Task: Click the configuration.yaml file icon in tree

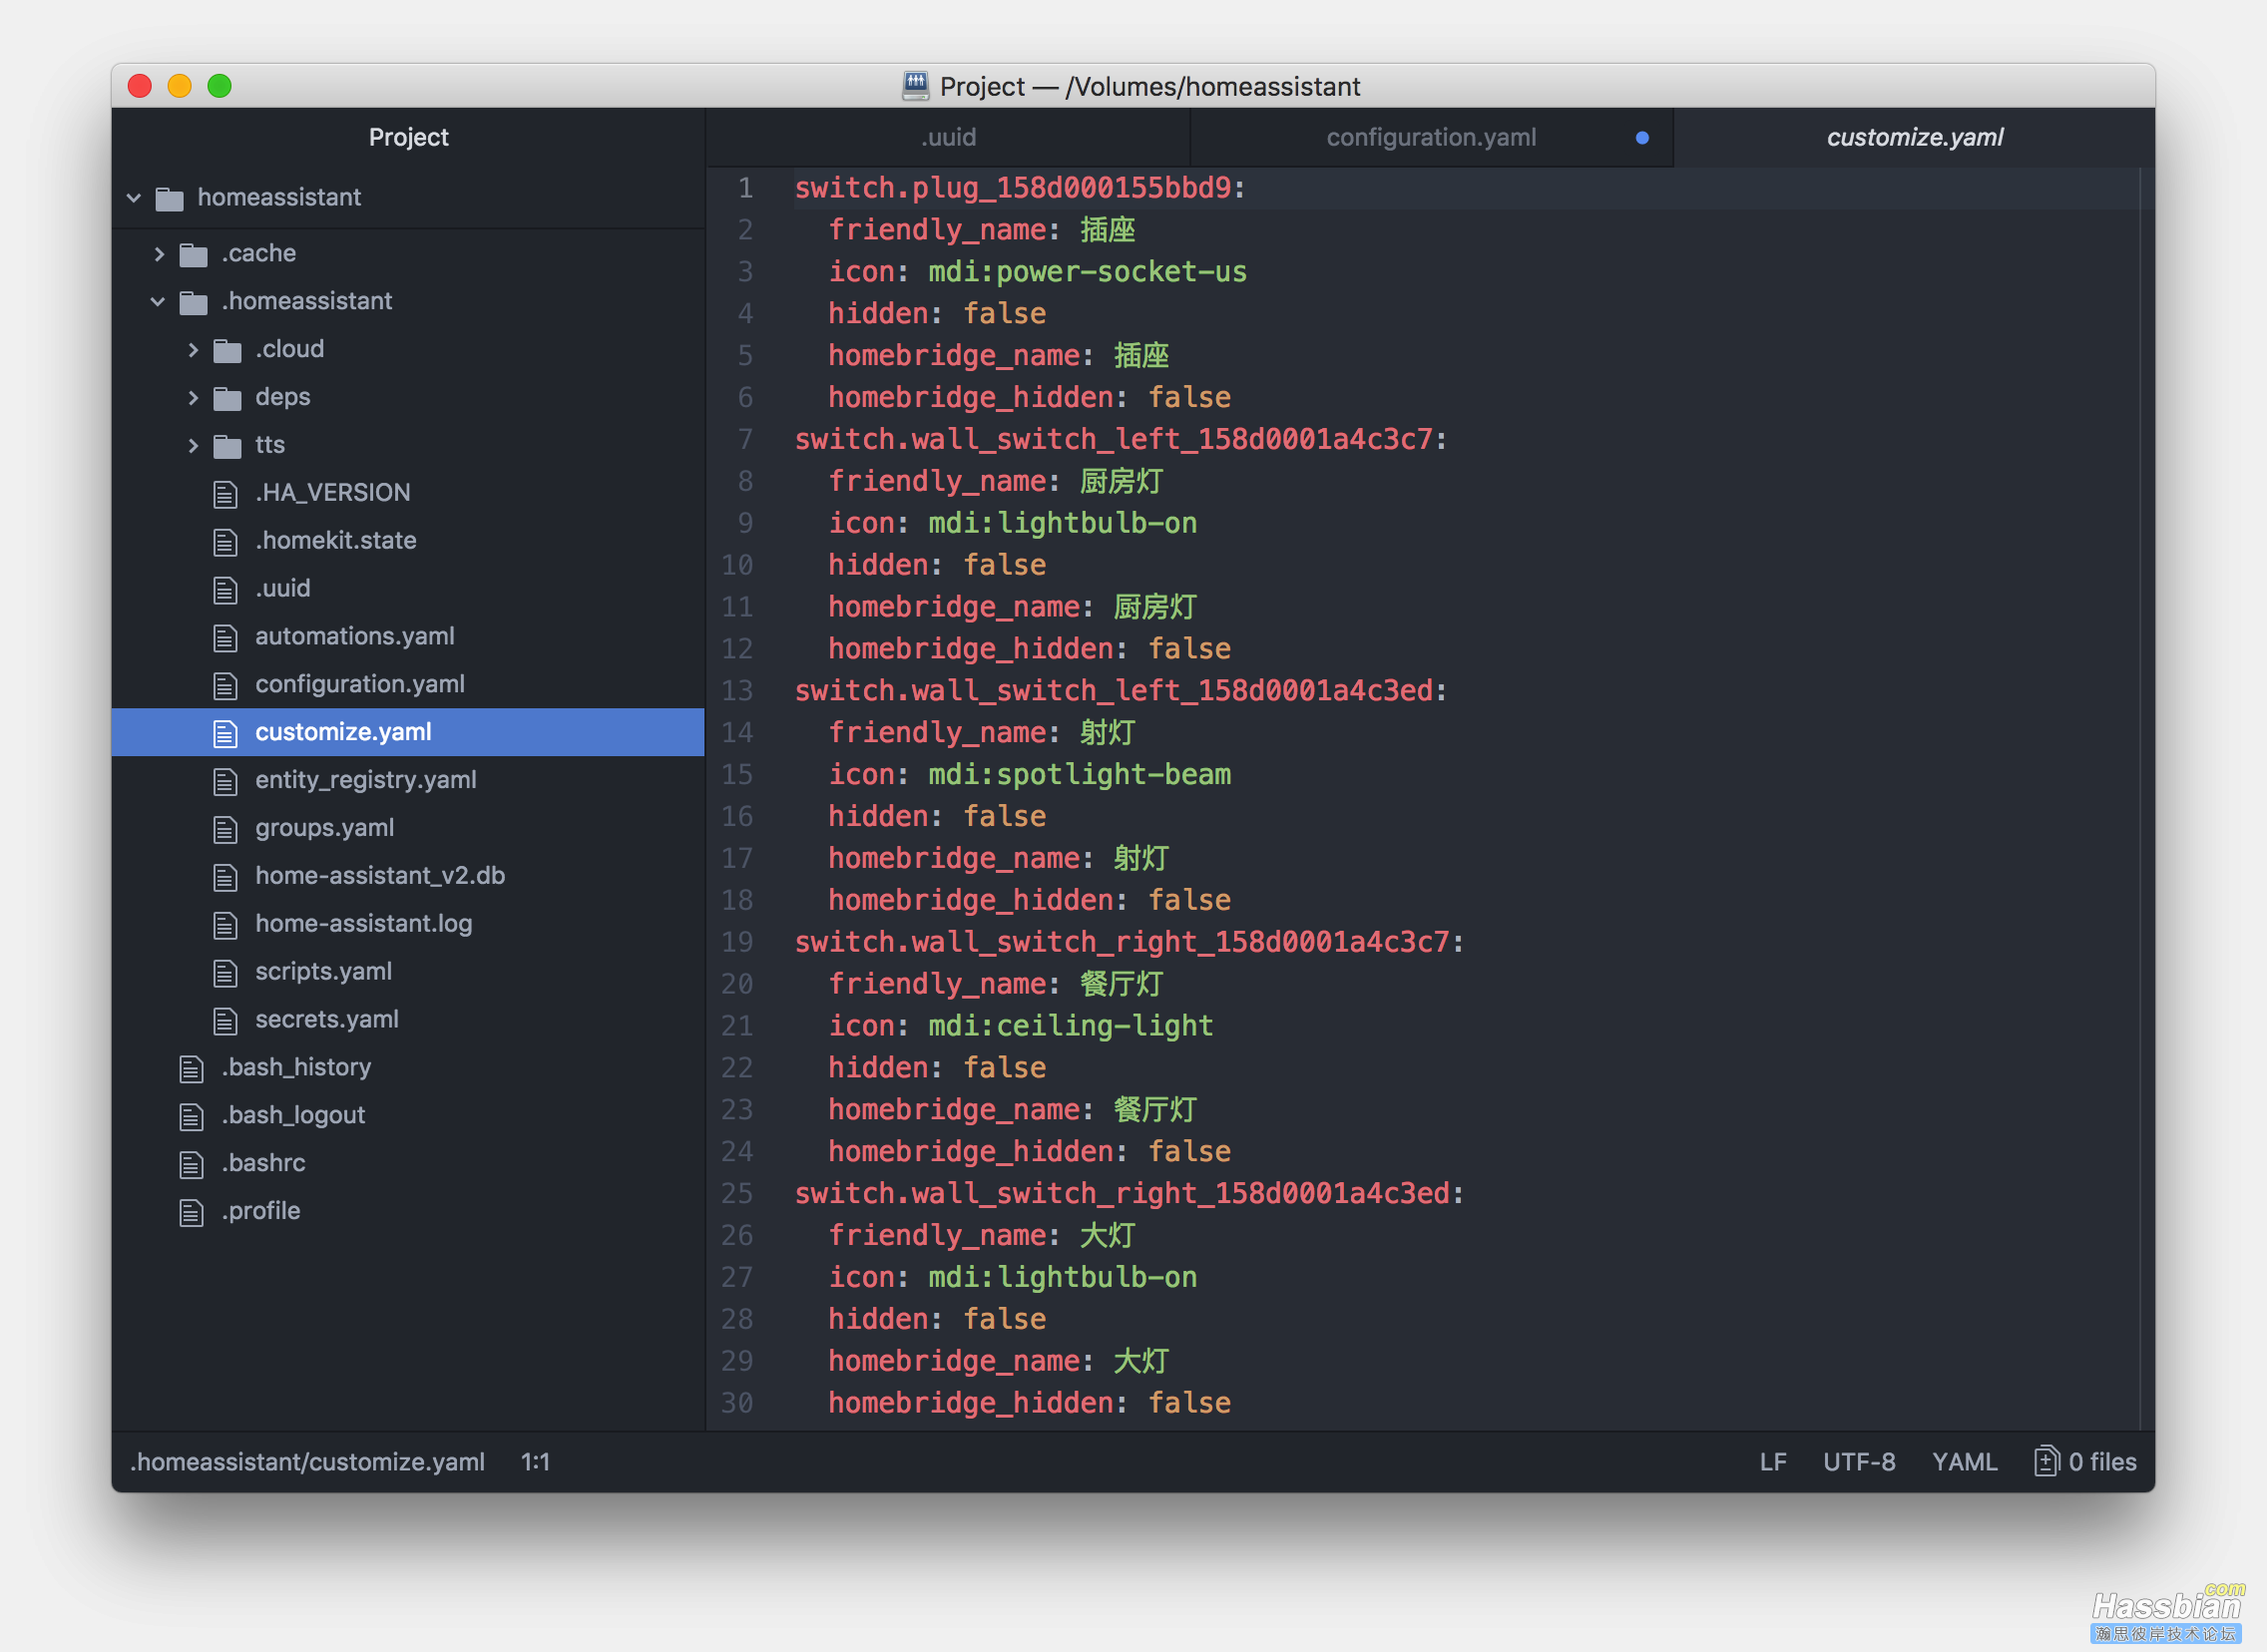Action: (225, 685)
